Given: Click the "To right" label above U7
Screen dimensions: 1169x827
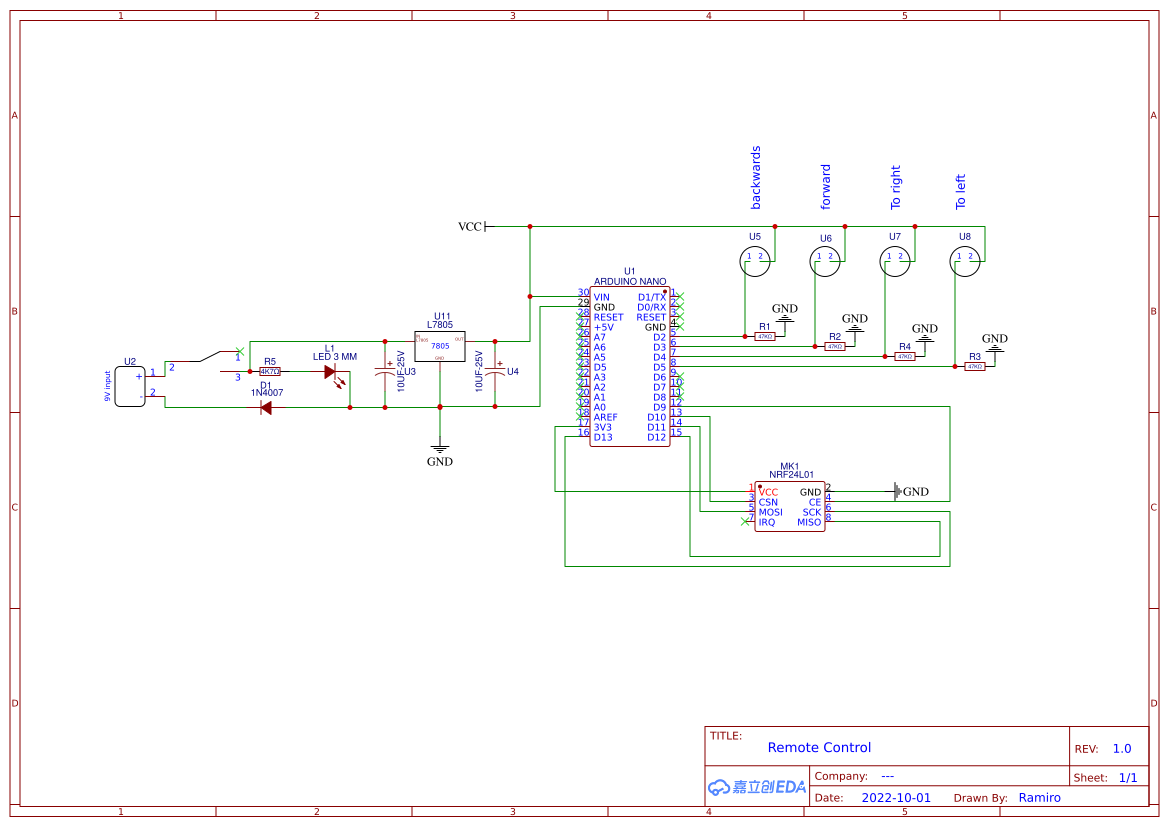Looking at the screenshot, I should point(895,187).
